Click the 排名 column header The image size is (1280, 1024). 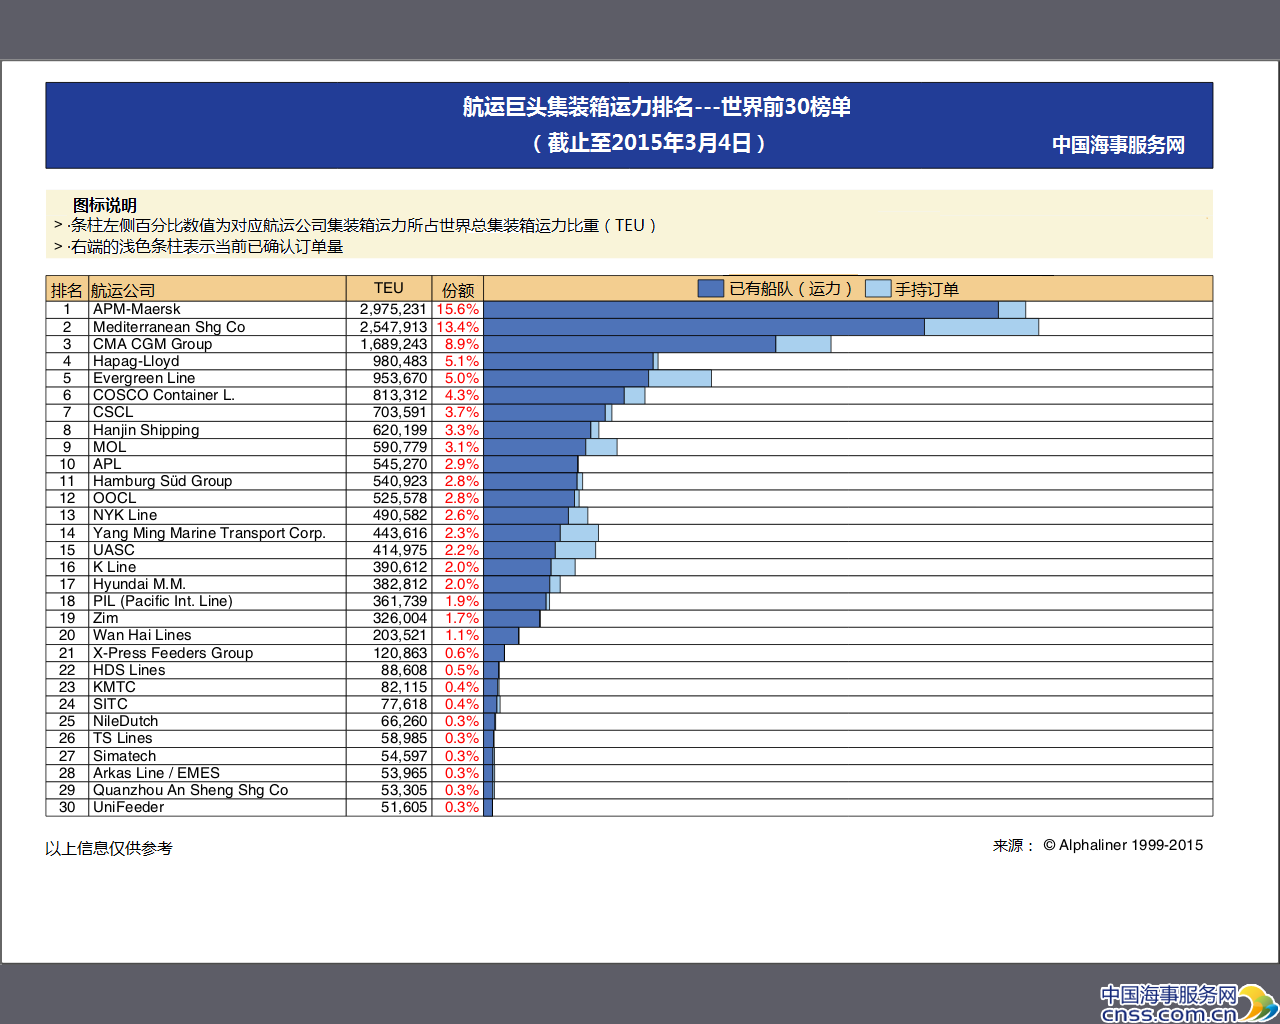coord(67,290)
